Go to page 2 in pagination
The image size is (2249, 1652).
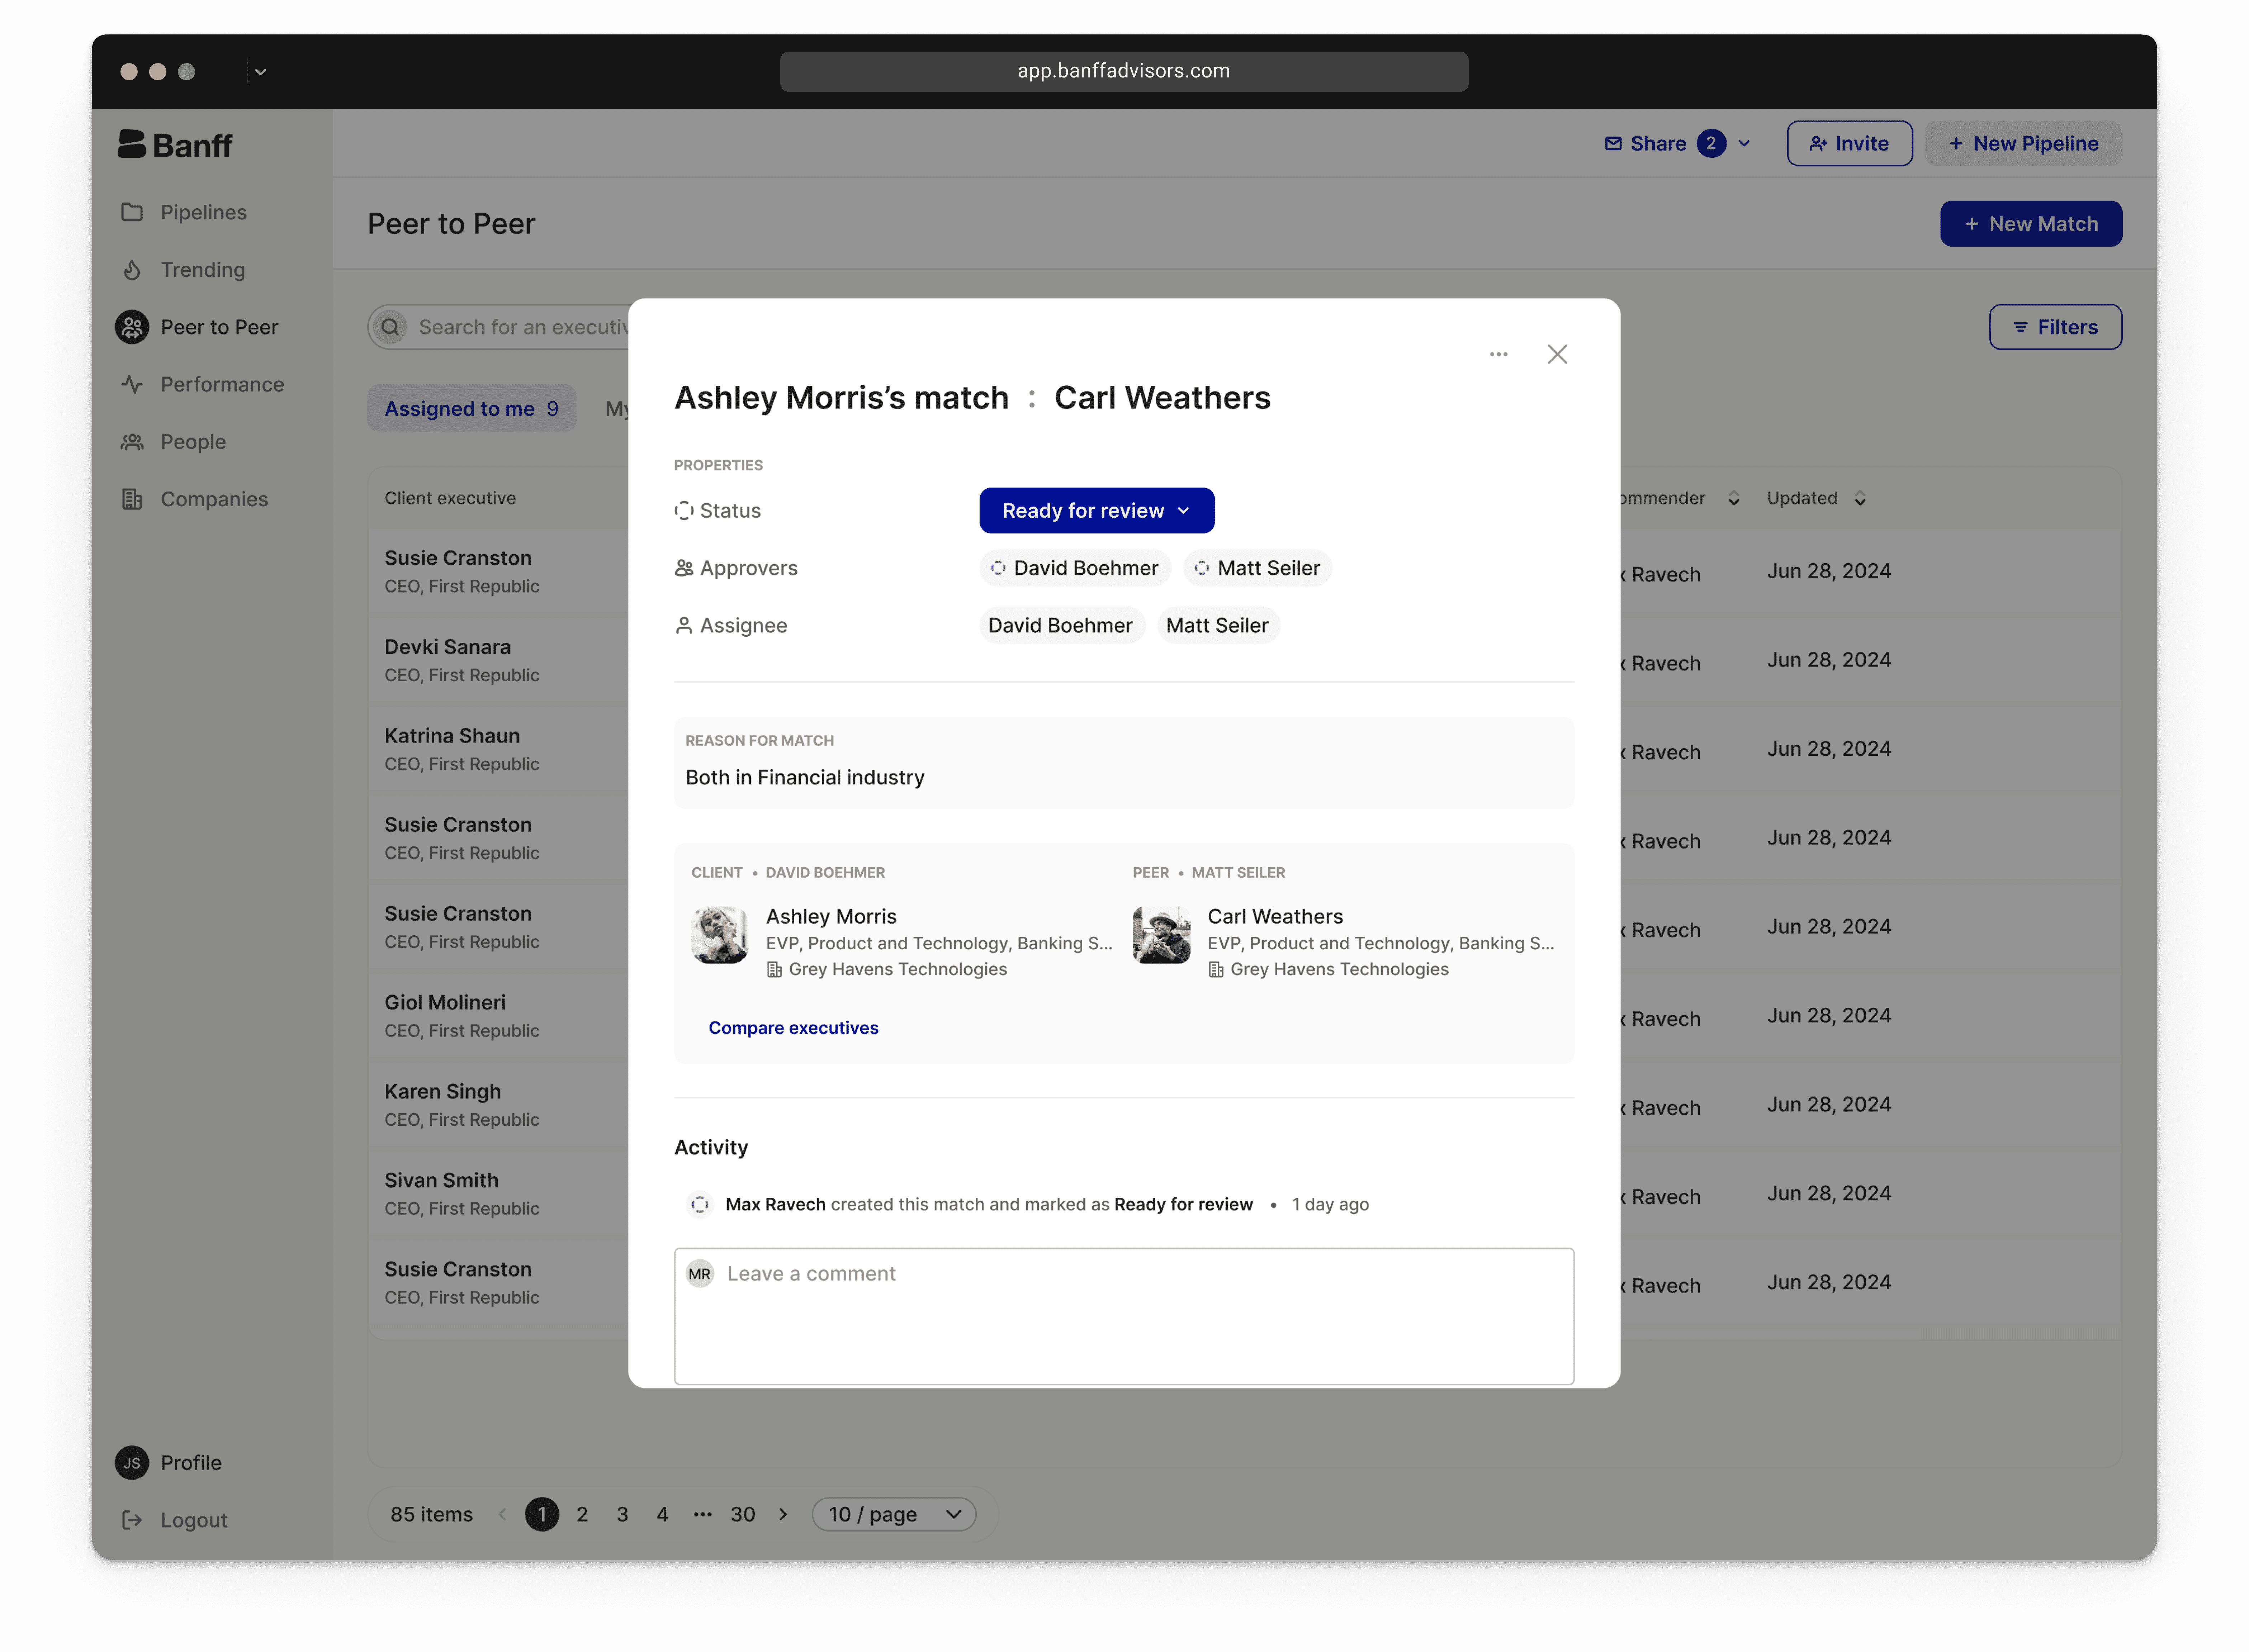coord(582,1514)
